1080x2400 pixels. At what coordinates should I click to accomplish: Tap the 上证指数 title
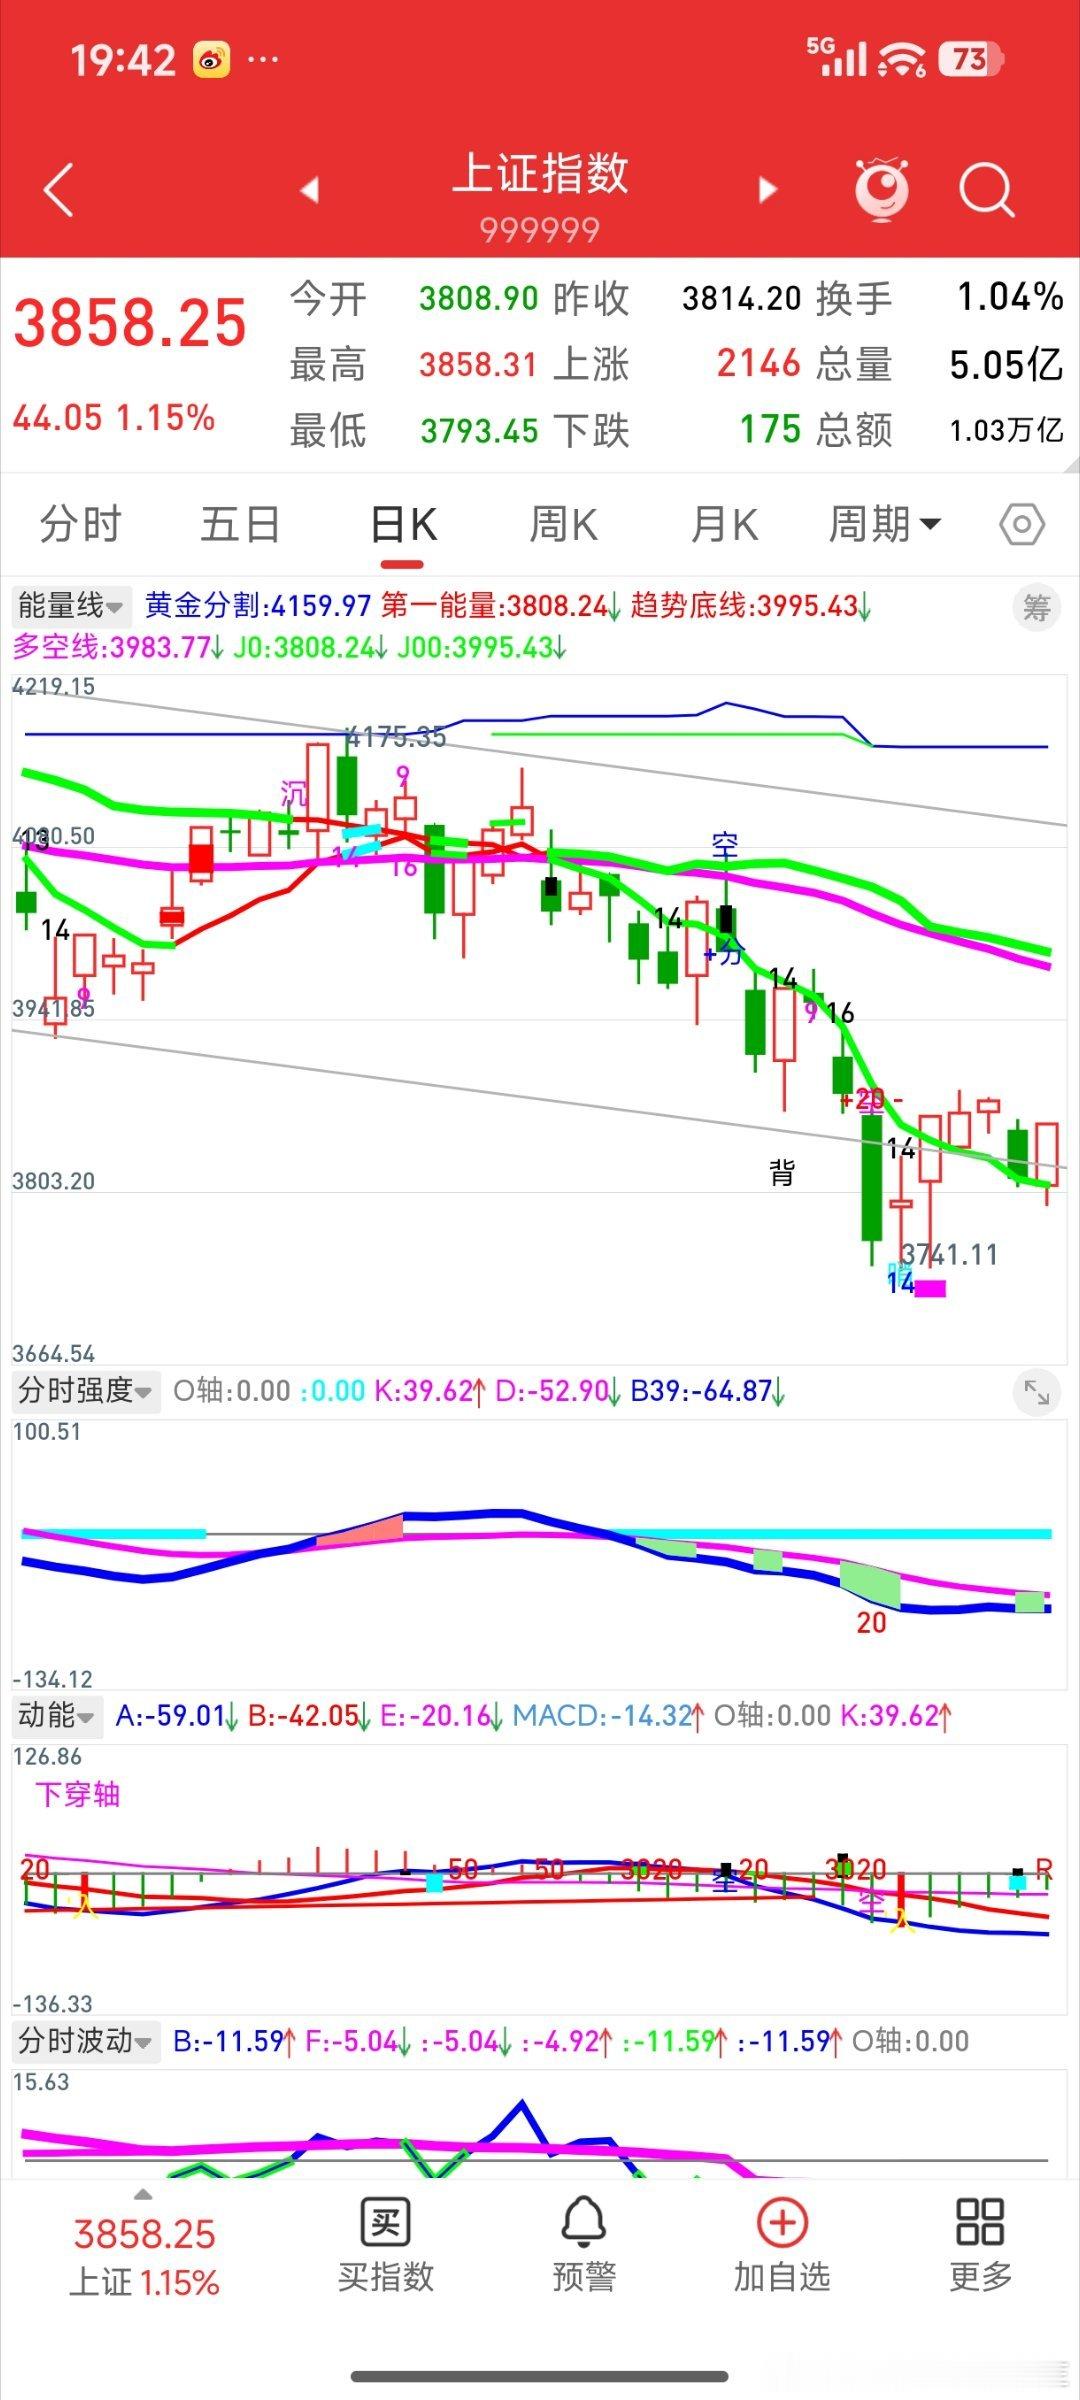click(540, 173)
